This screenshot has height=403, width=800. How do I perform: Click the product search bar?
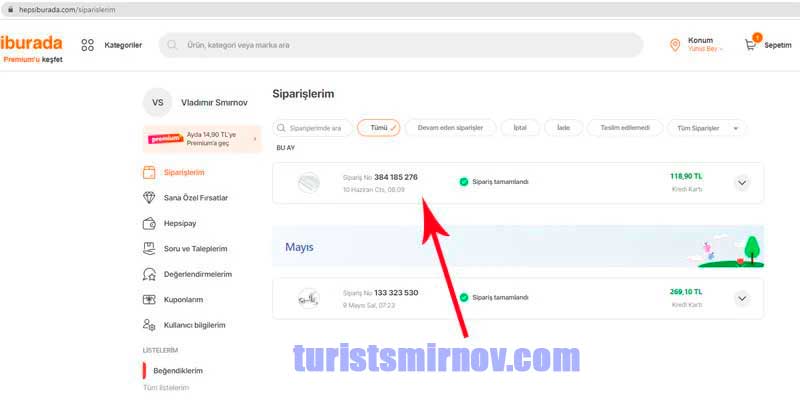pyautogui.click(x=400, y=45)
